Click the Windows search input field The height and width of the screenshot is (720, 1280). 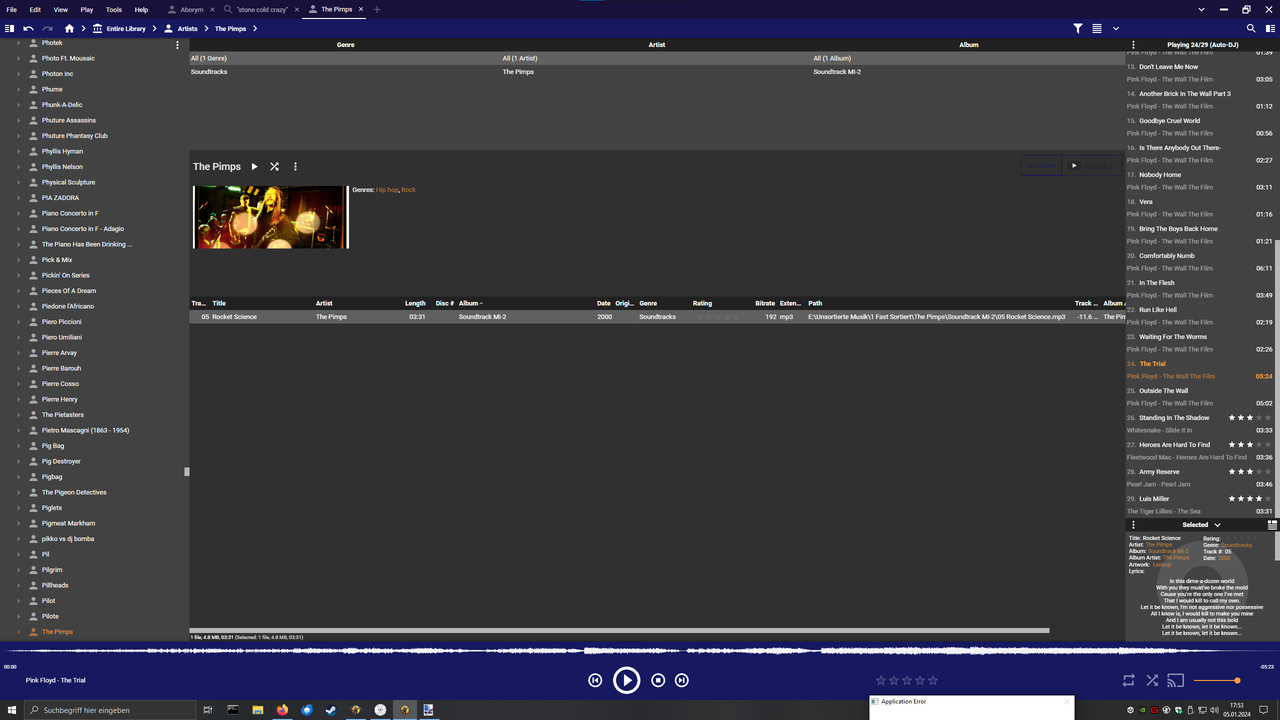pos(108,710)
